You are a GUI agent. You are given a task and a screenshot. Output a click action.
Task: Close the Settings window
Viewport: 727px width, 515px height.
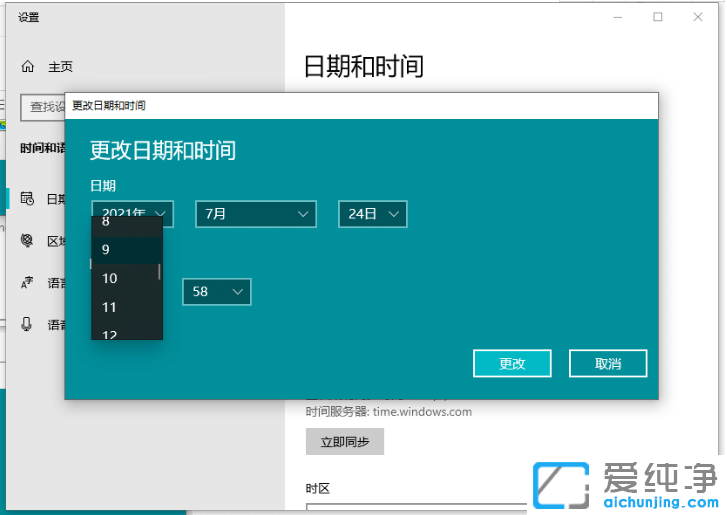coord(698,17)
